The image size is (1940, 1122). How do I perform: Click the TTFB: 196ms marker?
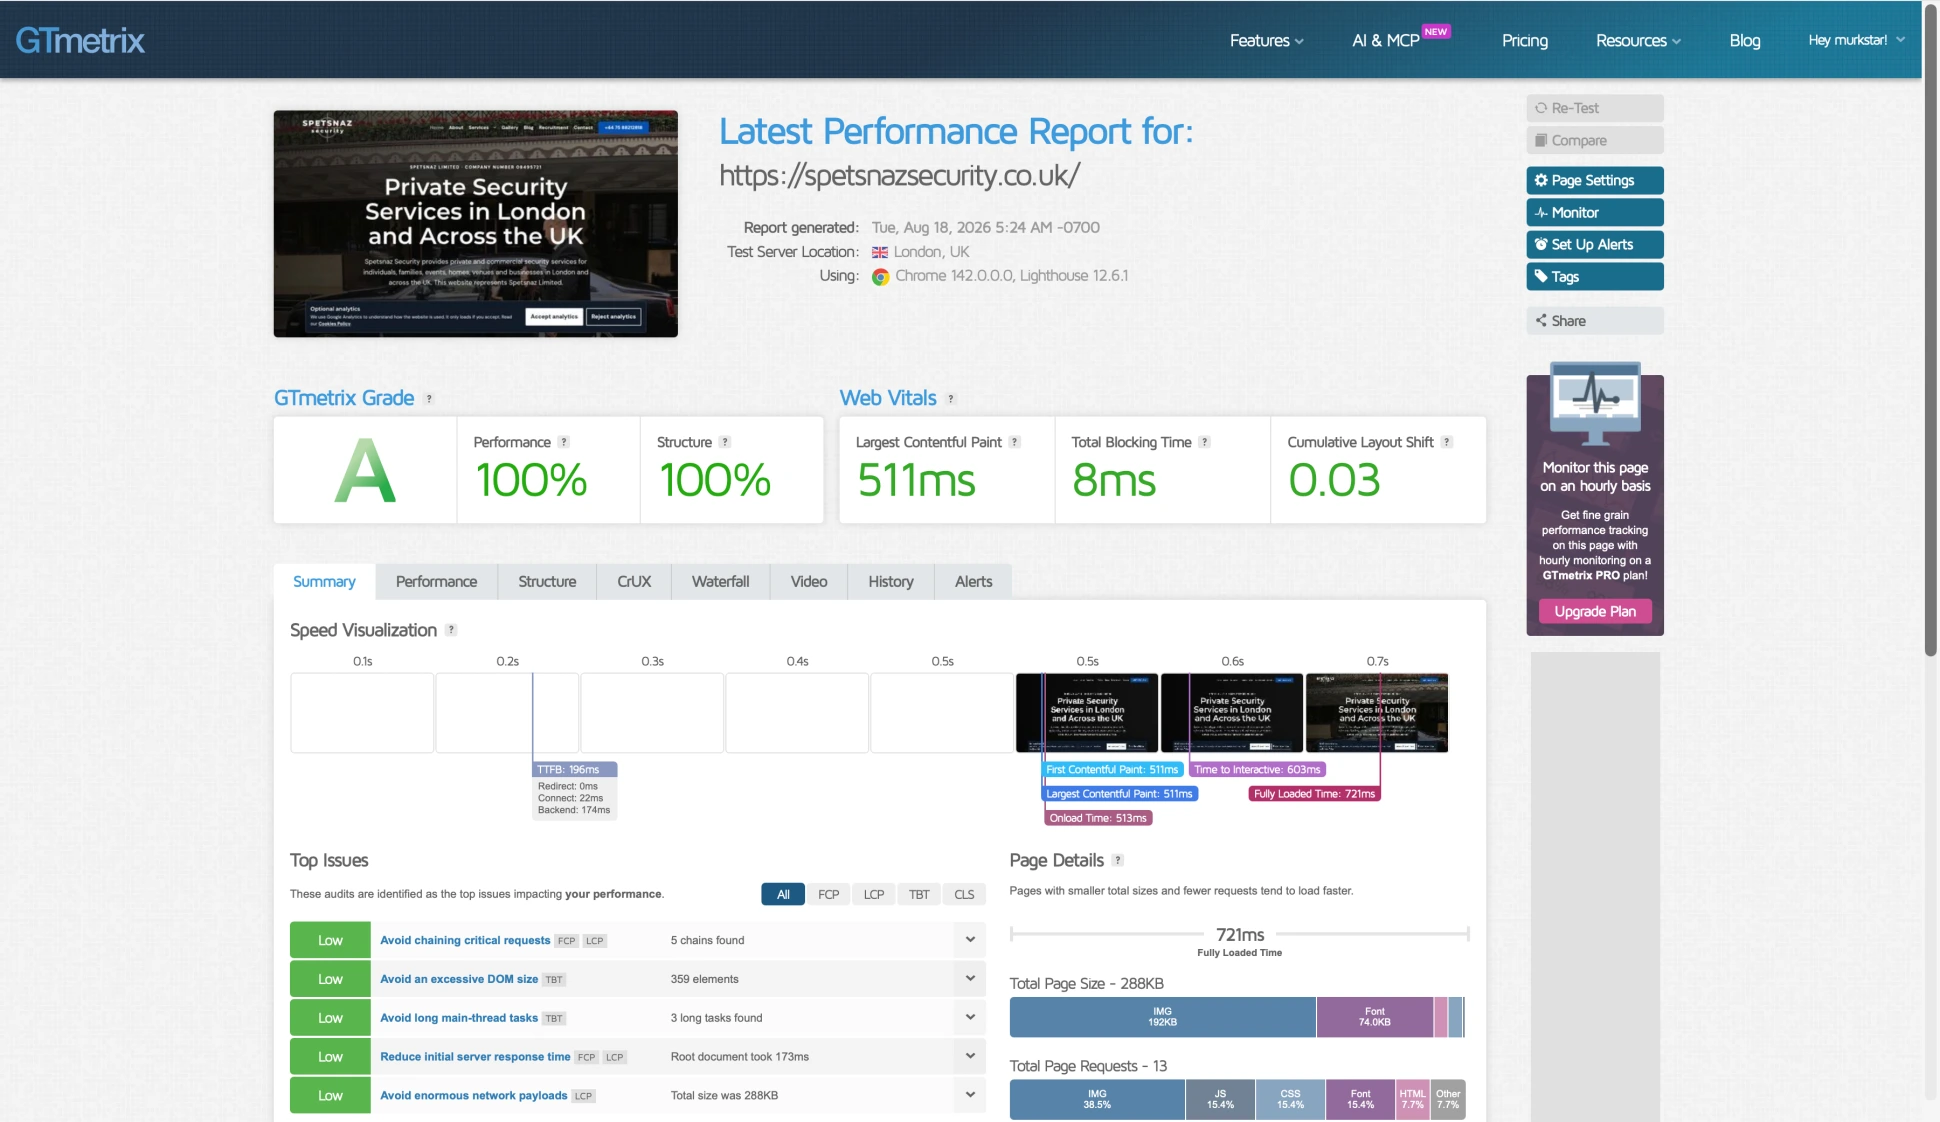click(x=574, y=770)
